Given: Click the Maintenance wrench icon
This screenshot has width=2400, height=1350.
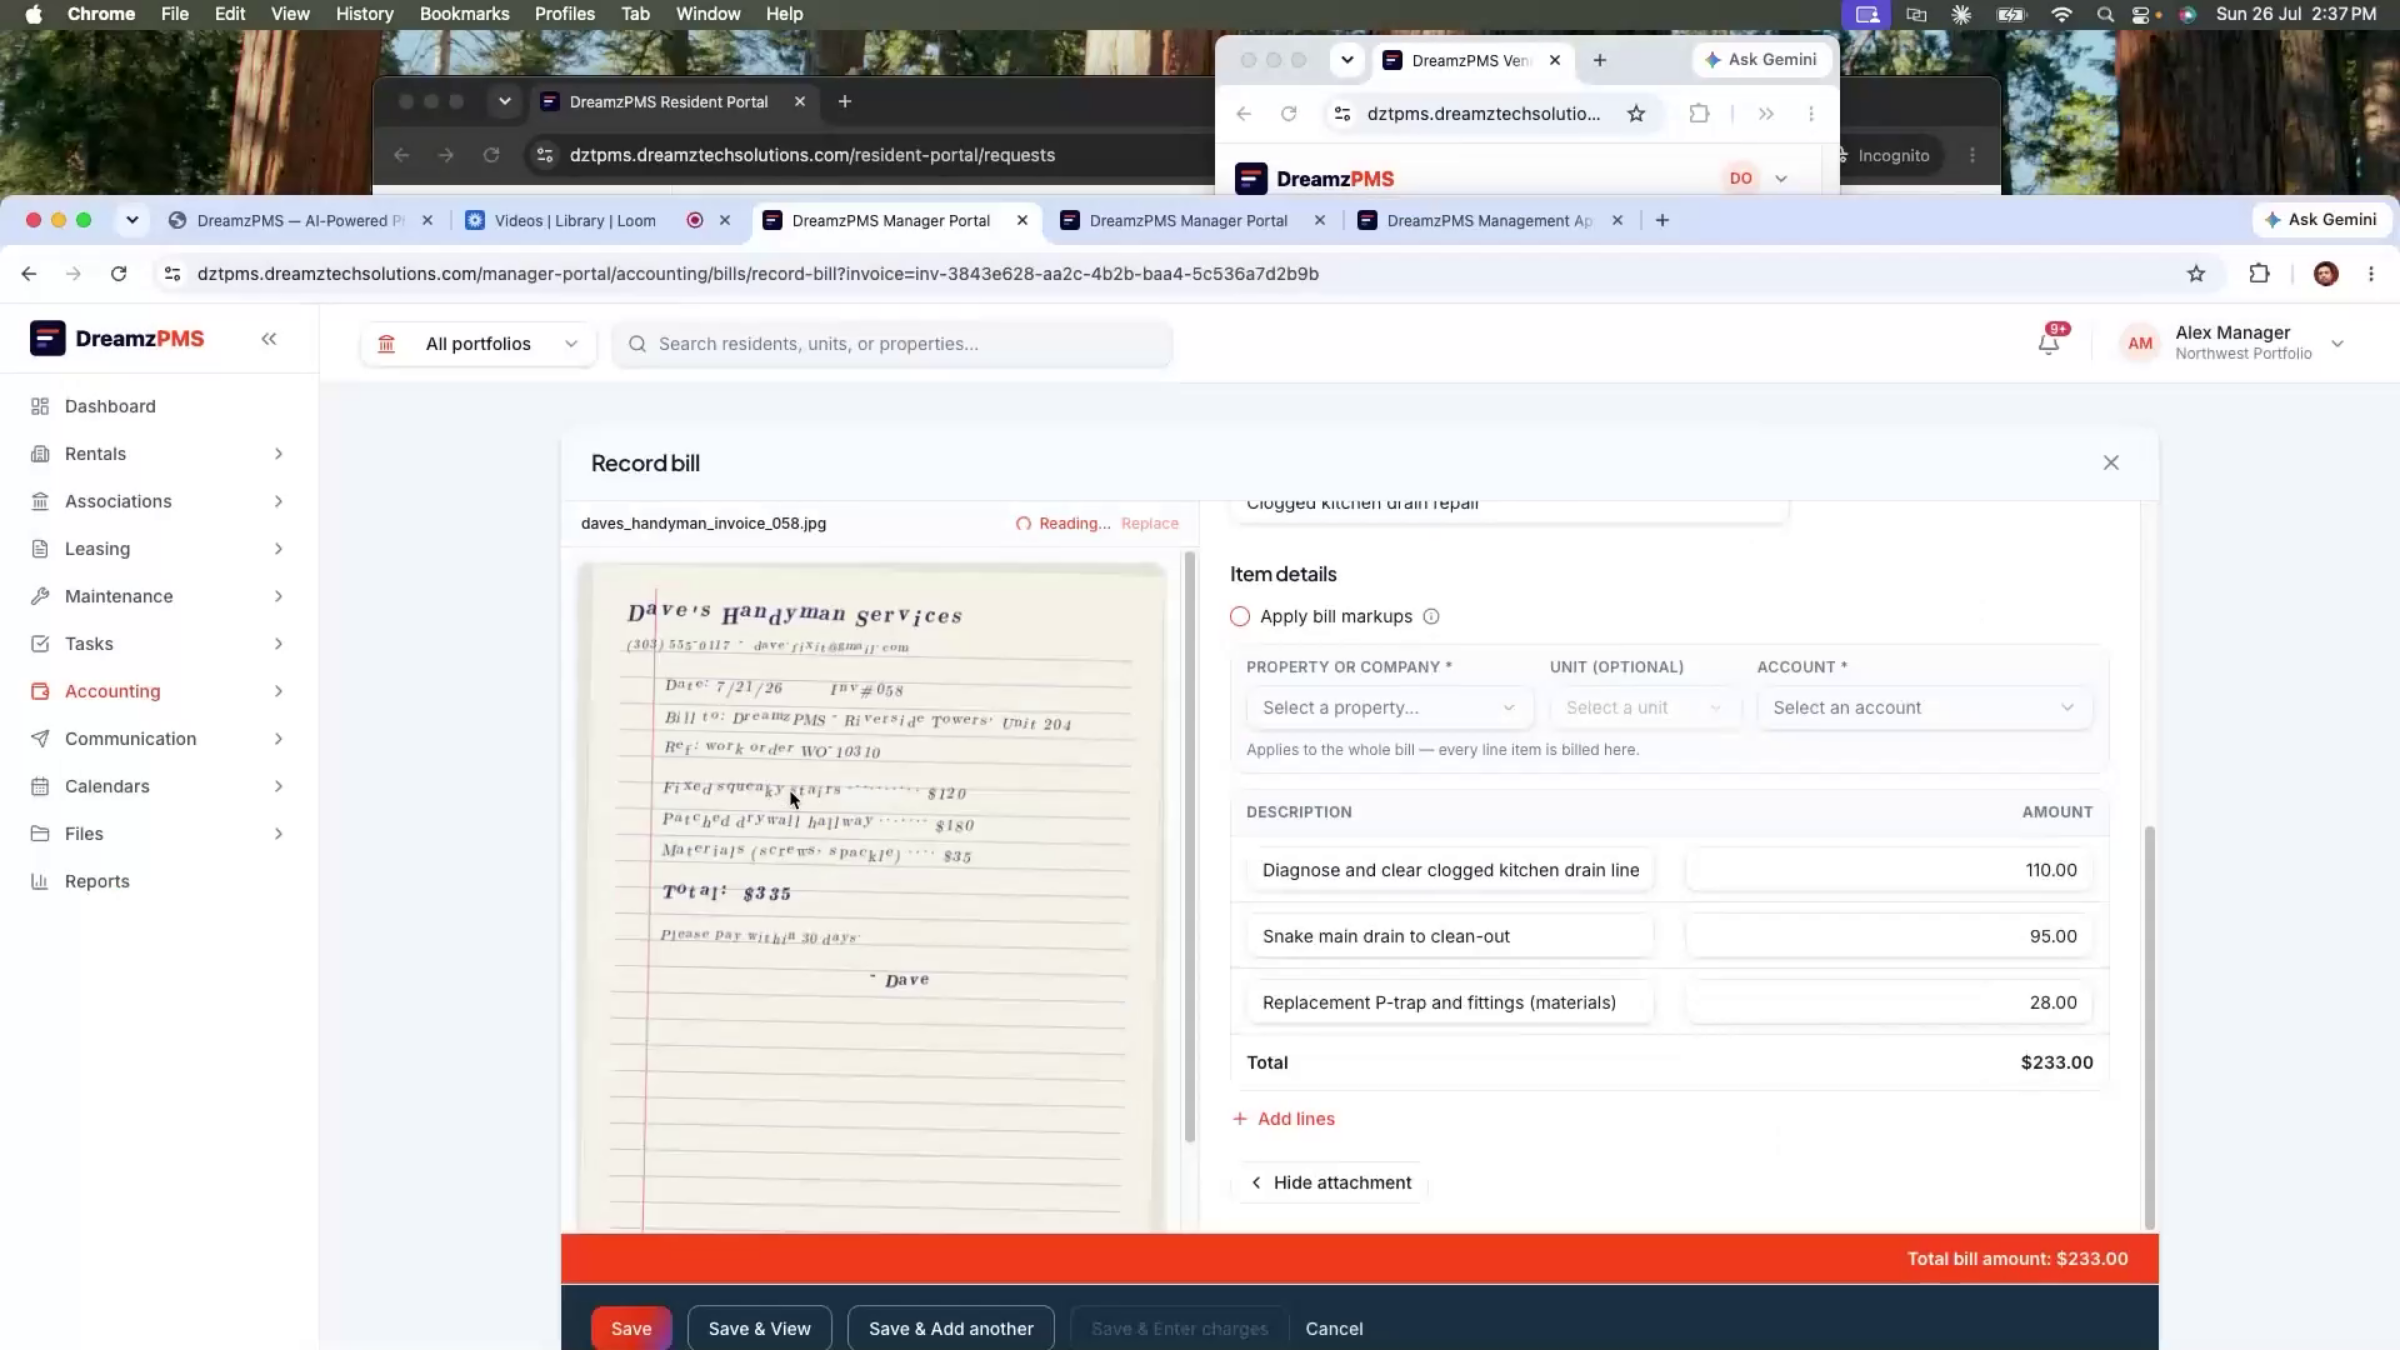Looking at the screenshot, I should 40,596.
